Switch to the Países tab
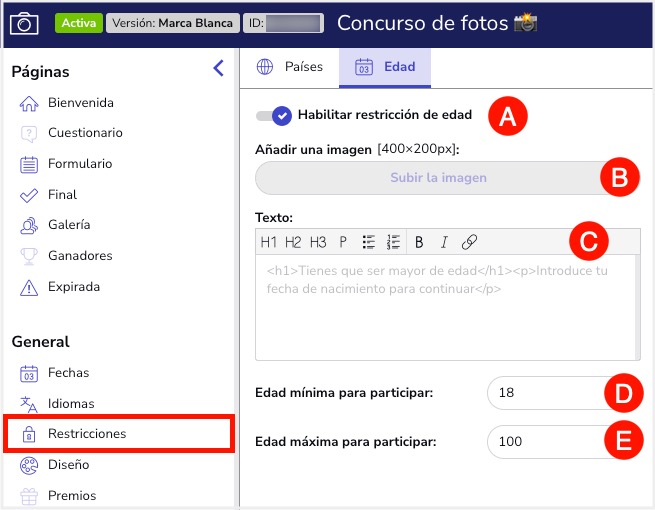655x510 pixels. click(x=291, y=67)
